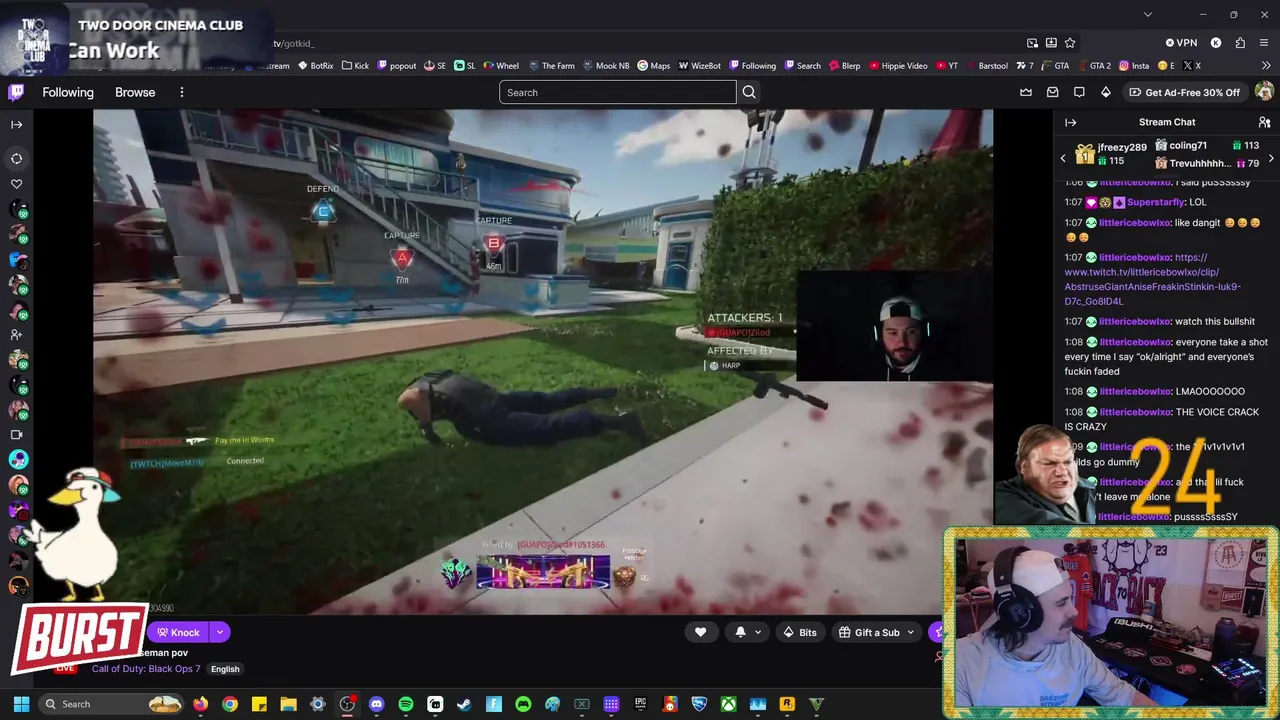This screenshot has height=720, width=1280.
Task: Open the recommended users icon in sidebar
Action: (x=17, y=335)
